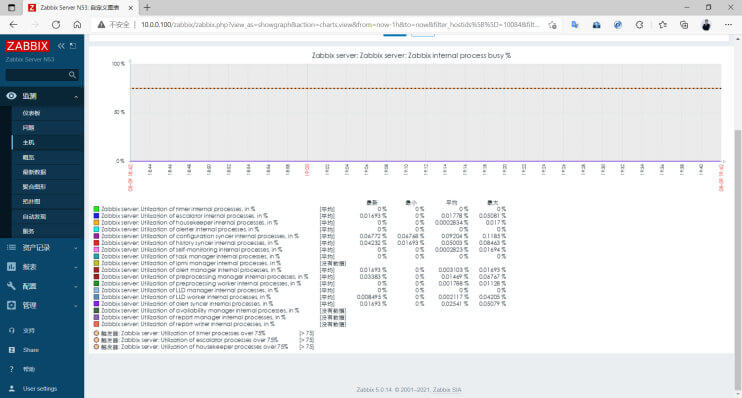Click the Share Z icon
The height and width of the screenshot is (398, 742).
pos(12,350)
